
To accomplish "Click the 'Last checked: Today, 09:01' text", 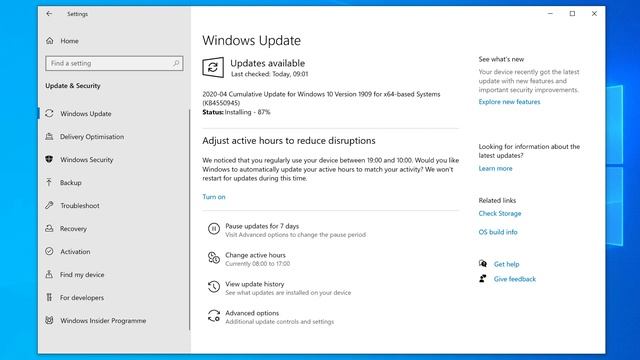I will point(269,74).
